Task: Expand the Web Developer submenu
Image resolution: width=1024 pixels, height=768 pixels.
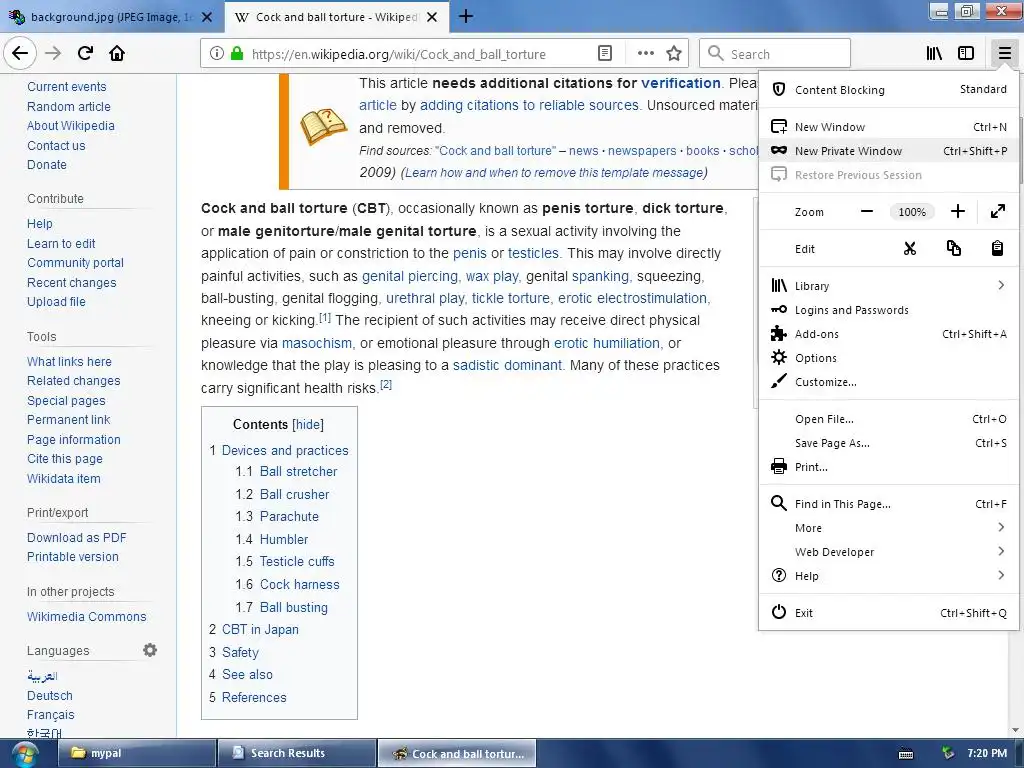Action: pos(889,552)
